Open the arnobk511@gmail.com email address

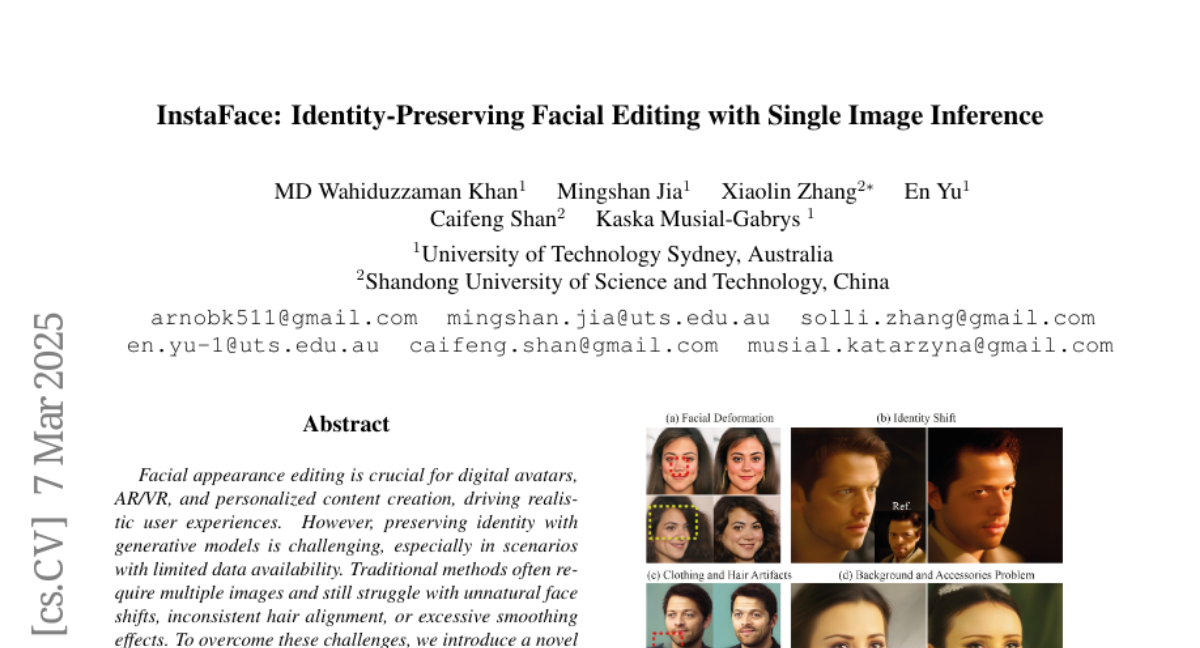click(x=284, y=318)
